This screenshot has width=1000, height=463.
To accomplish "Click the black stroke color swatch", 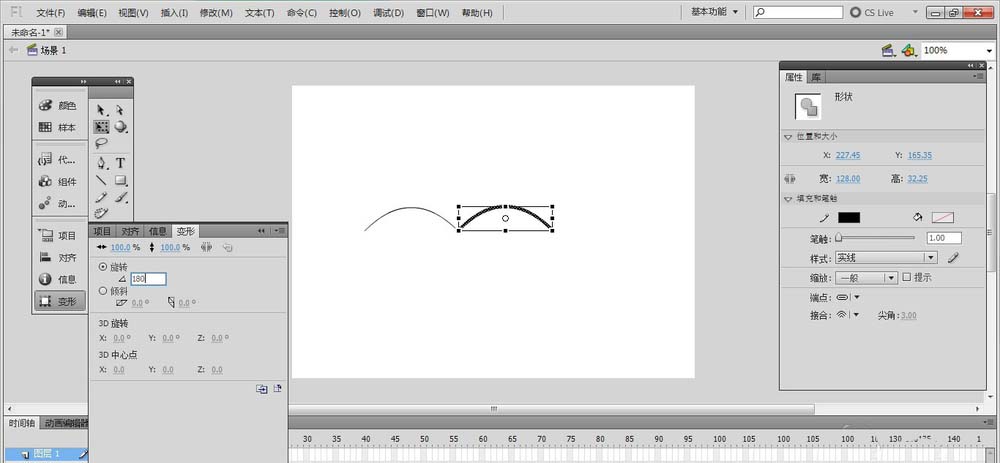I will 848,217.
